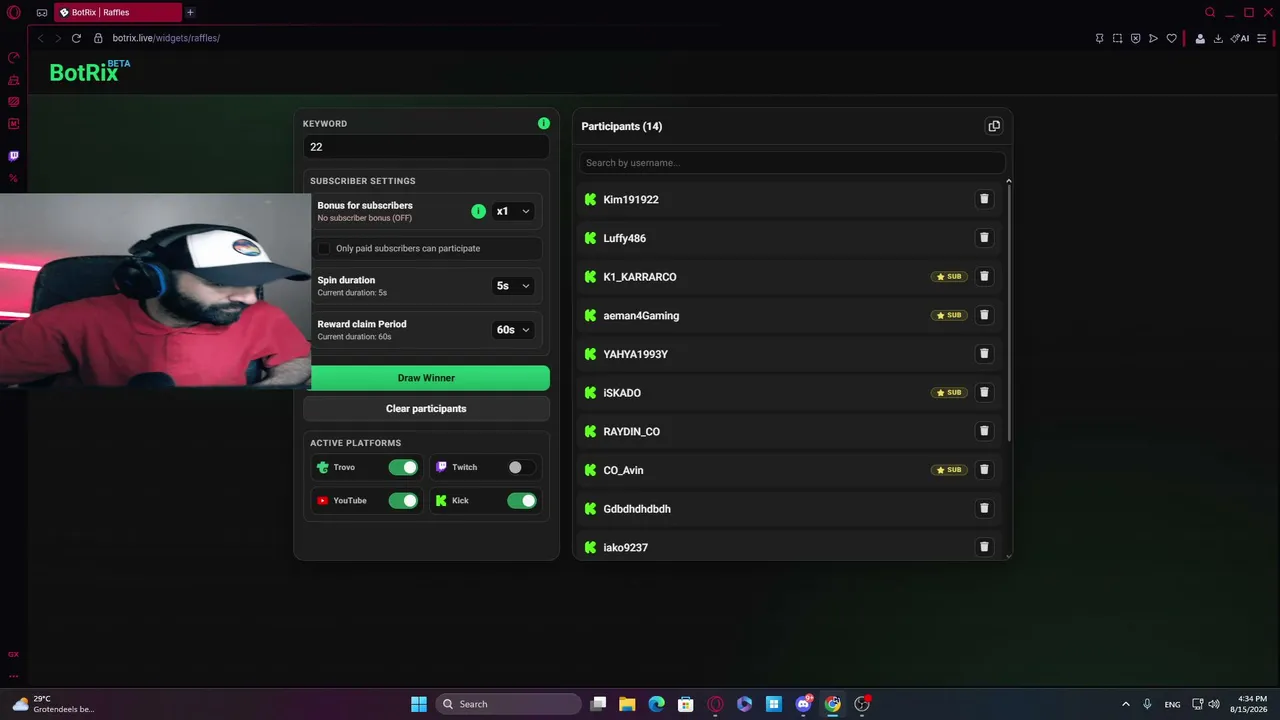1280x720 pixels.
Task: Copy the participants list
Action: point(994,126)
